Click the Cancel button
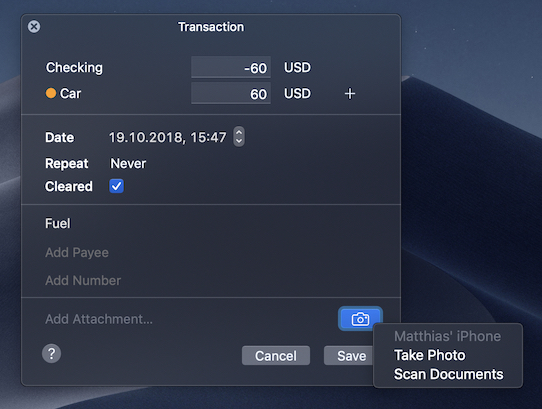542x409 pixels. 276,355
